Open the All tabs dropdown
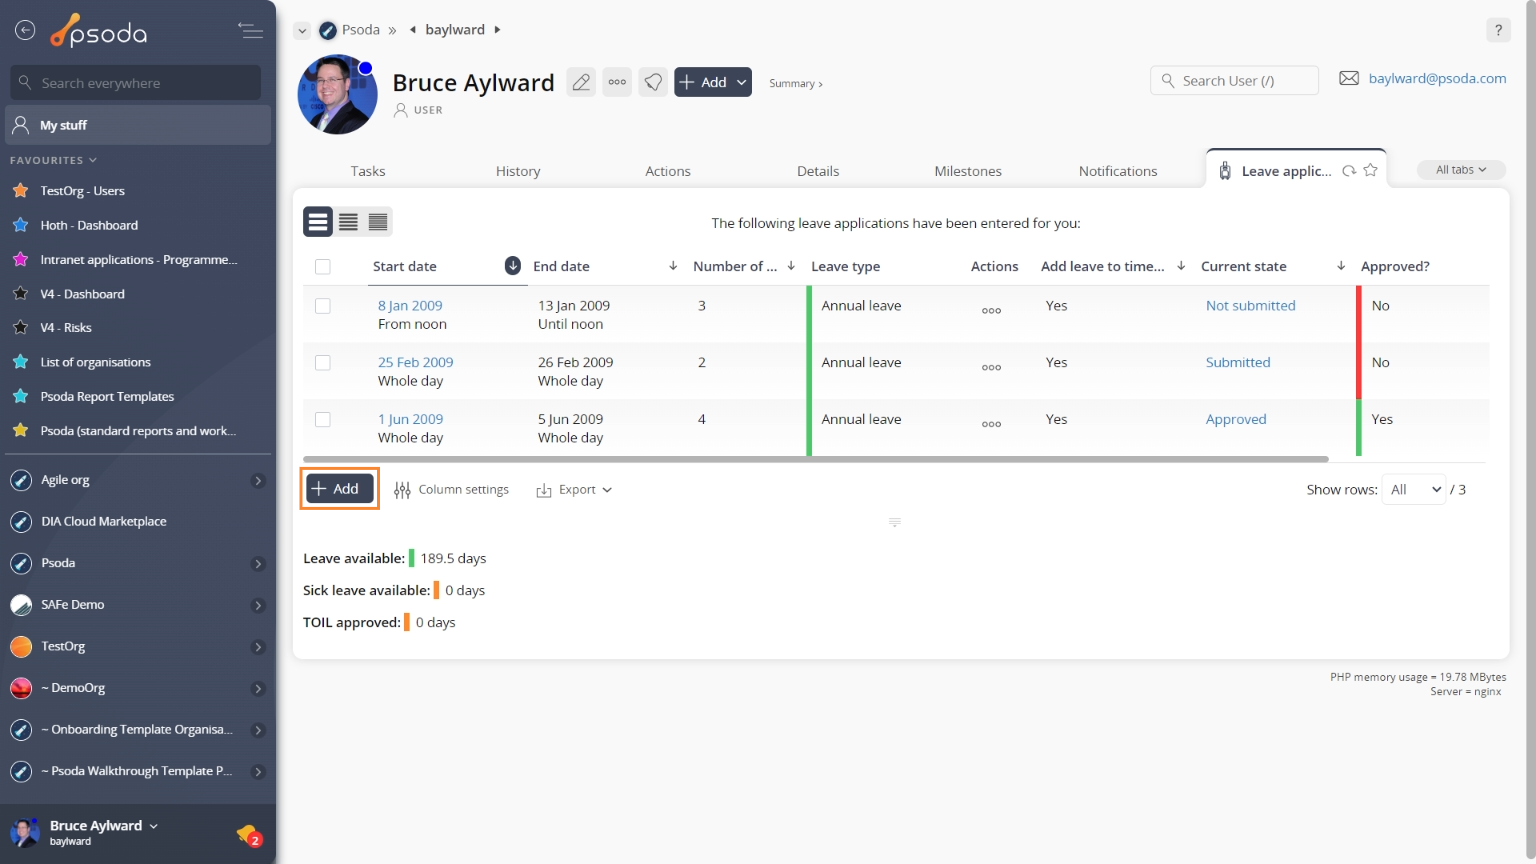Screen dimensions: 1536x864 (1461, 170)
